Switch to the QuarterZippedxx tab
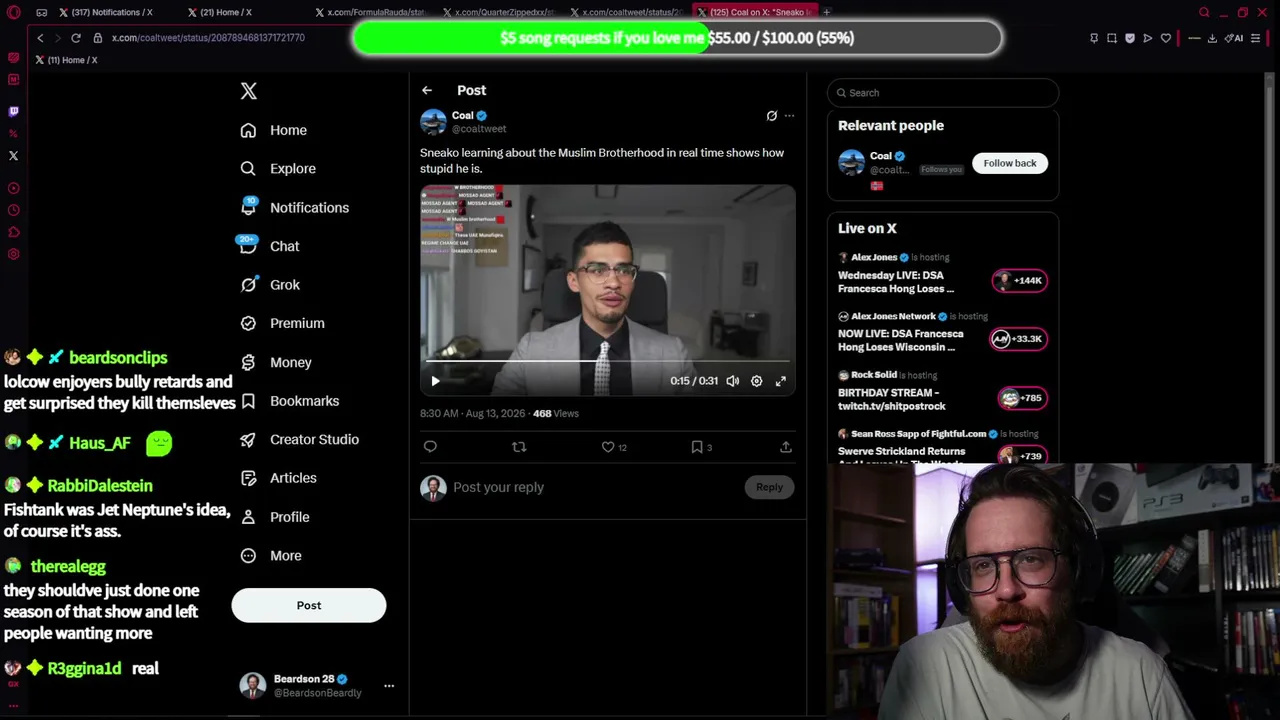The image size is (1280, 720). (500, 12)
